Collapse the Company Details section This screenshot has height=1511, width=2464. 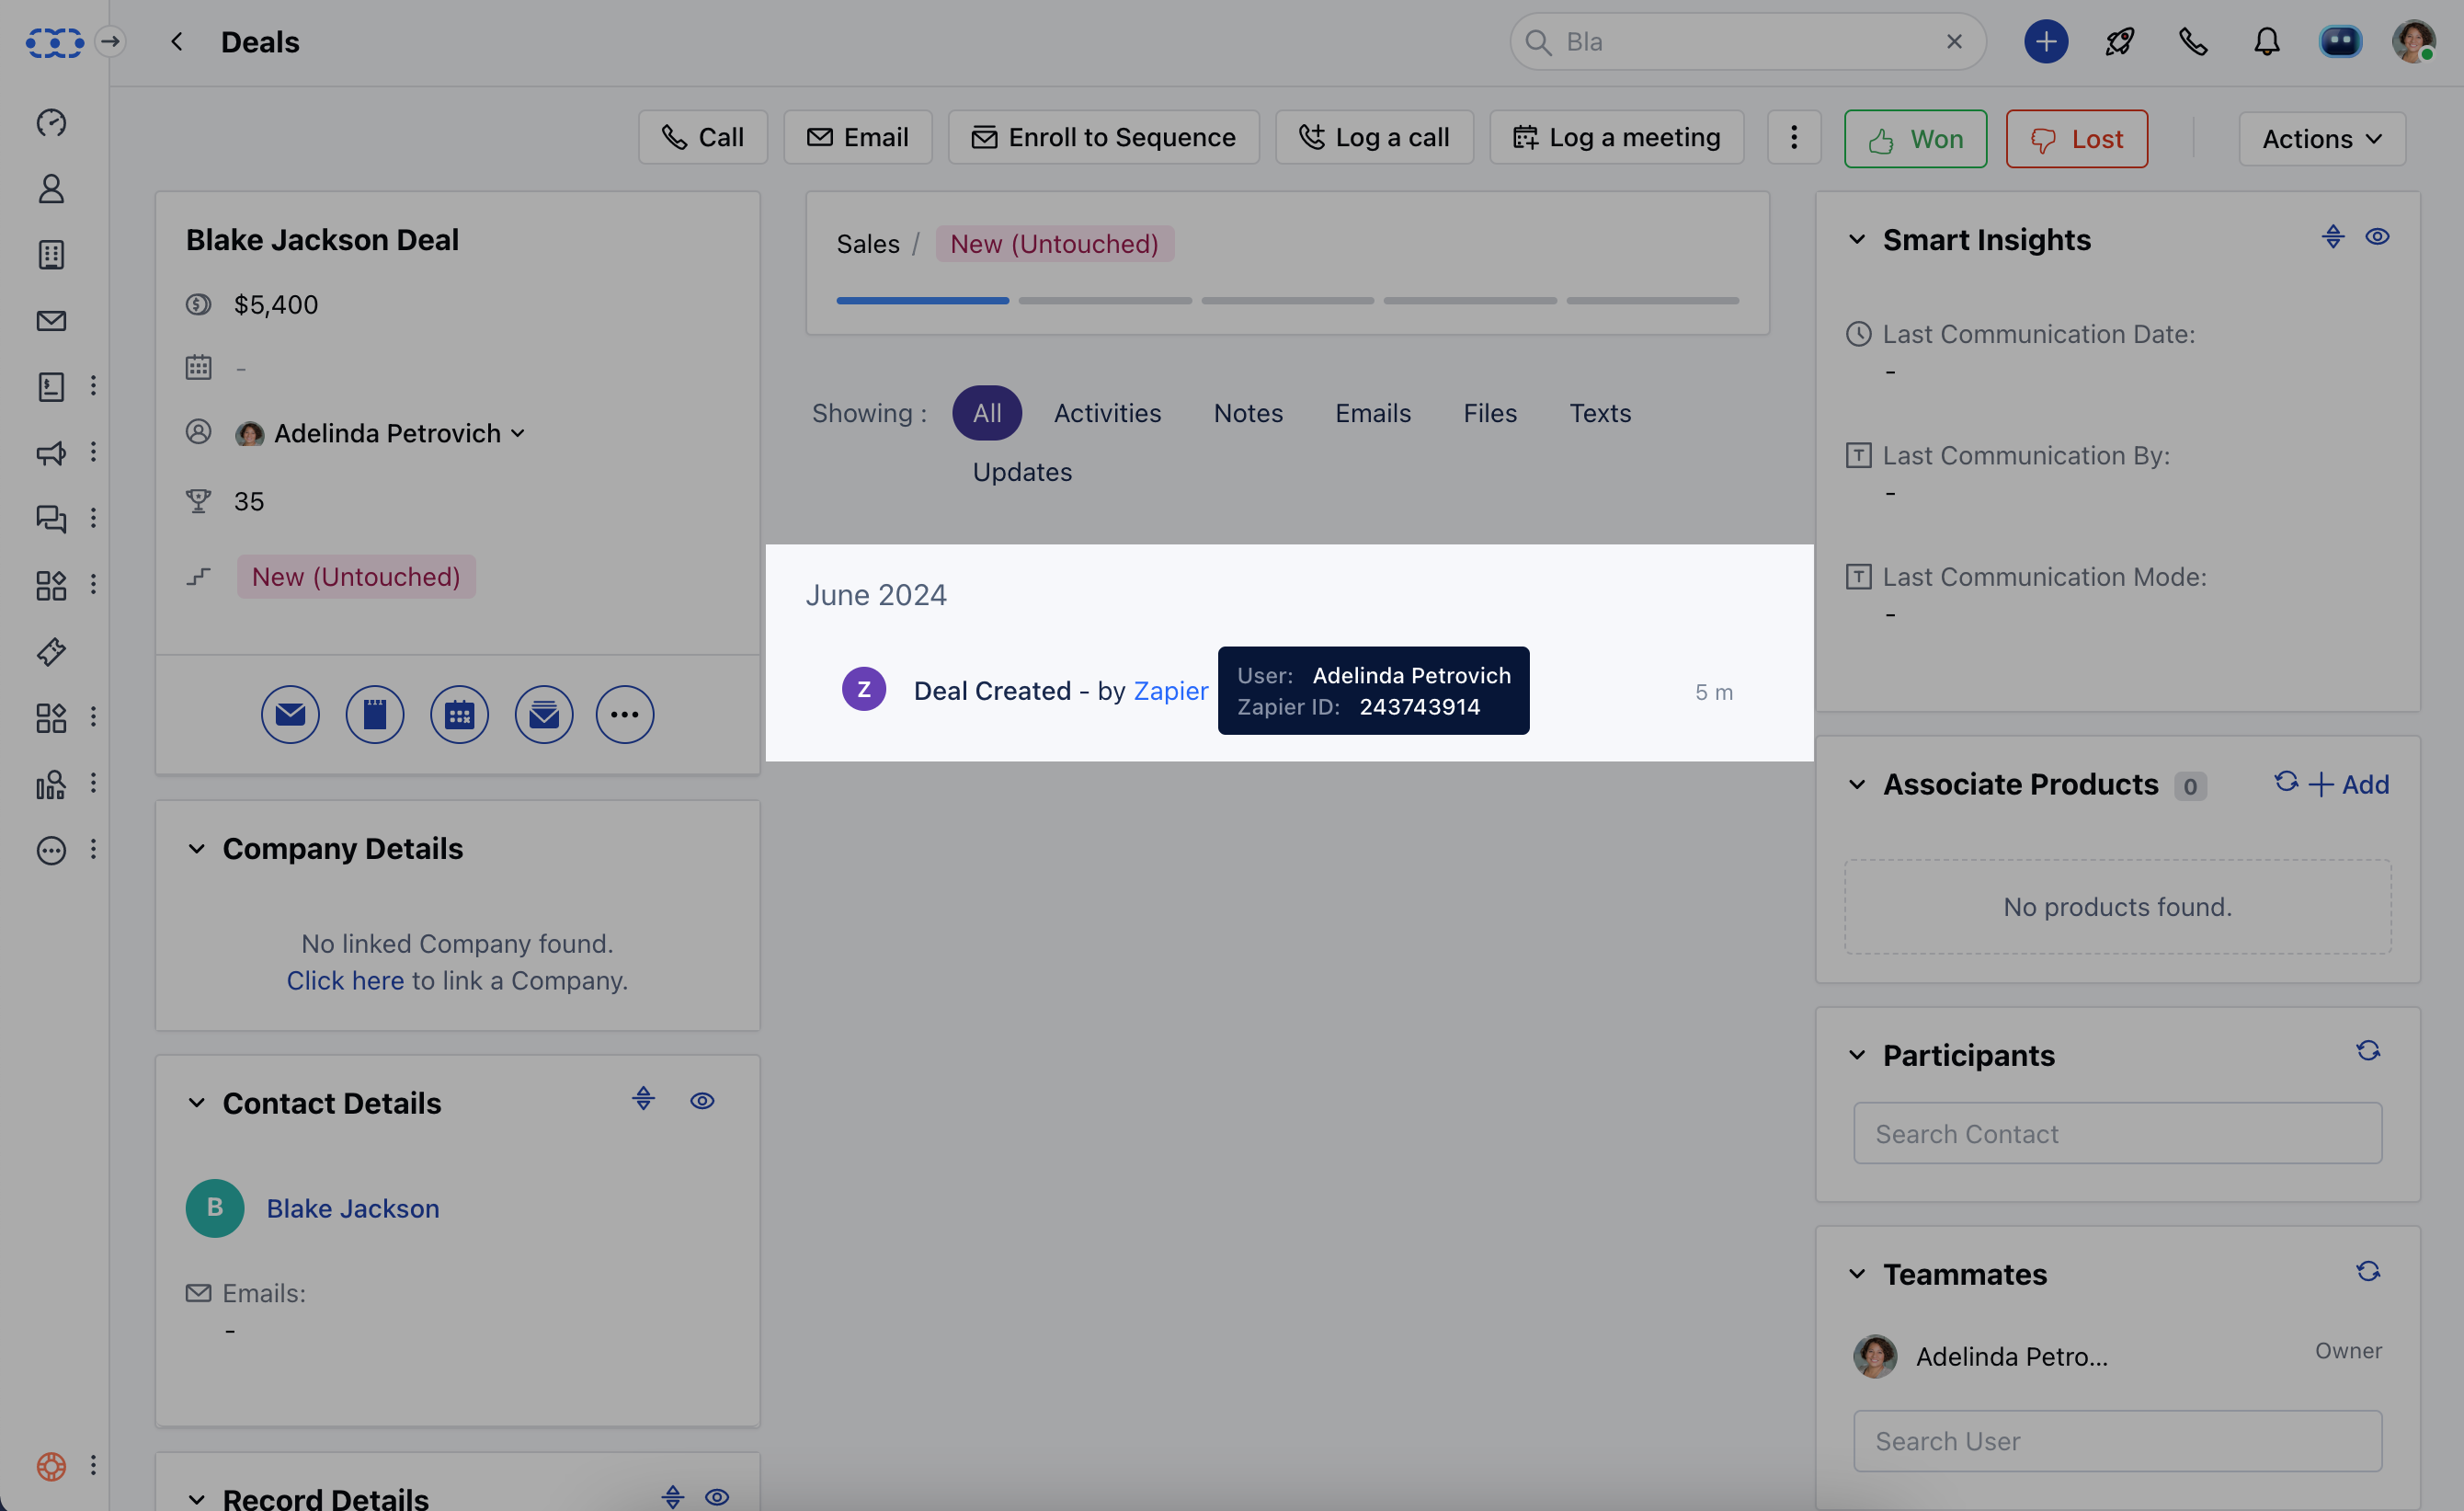197,848
